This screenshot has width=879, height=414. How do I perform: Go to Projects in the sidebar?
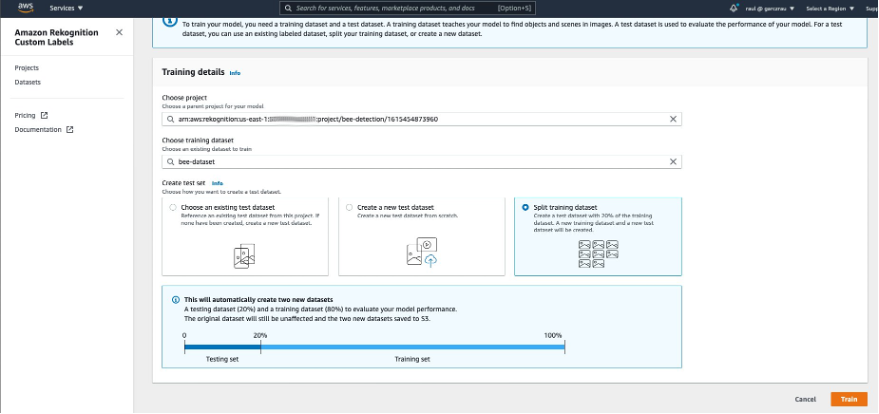tap(26, 68)
